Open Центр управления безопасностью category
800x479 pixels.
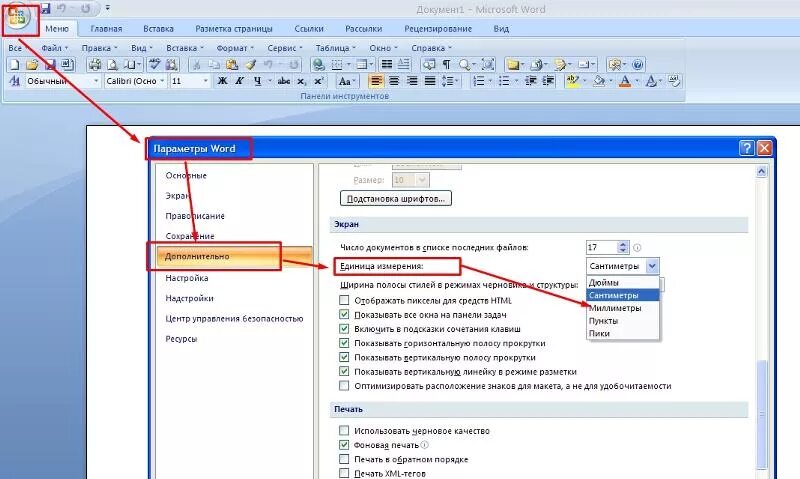(x=234, y=319)
